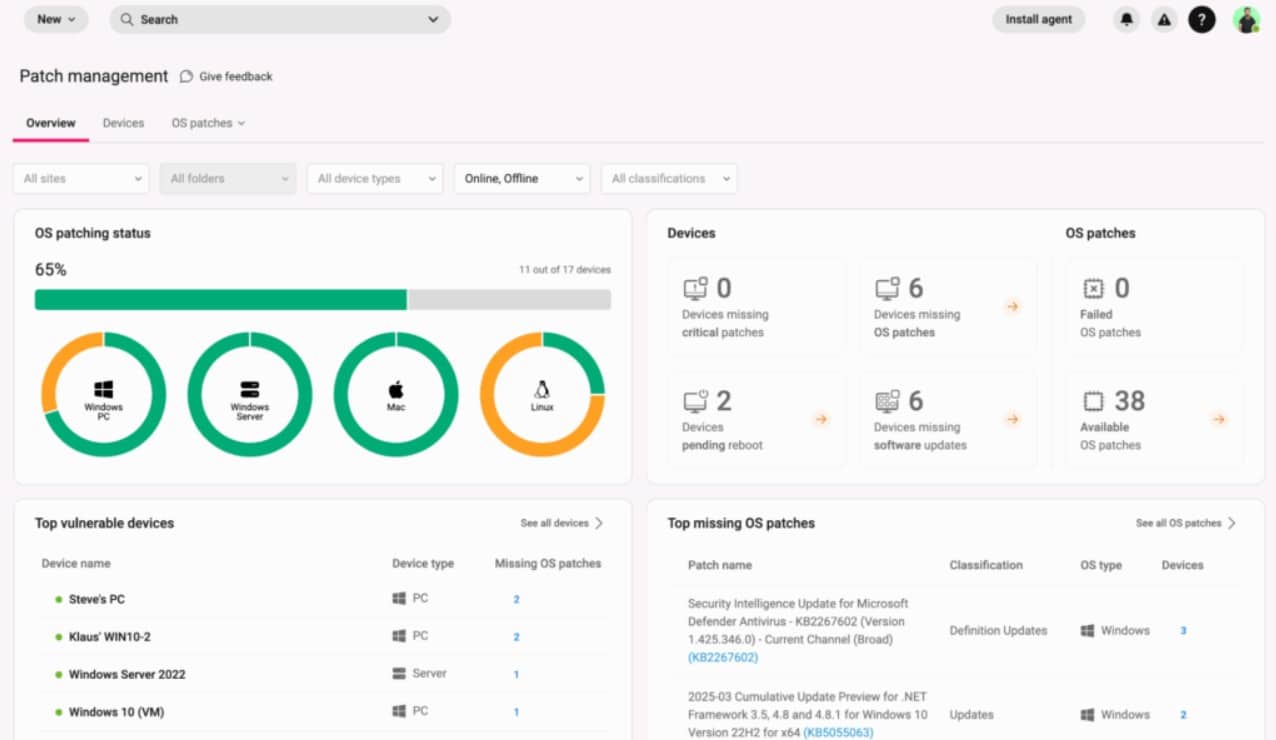Click the 11 out of 17 devices label
The width and height of the screenshot is (1276, 740).
click(564, 270)
